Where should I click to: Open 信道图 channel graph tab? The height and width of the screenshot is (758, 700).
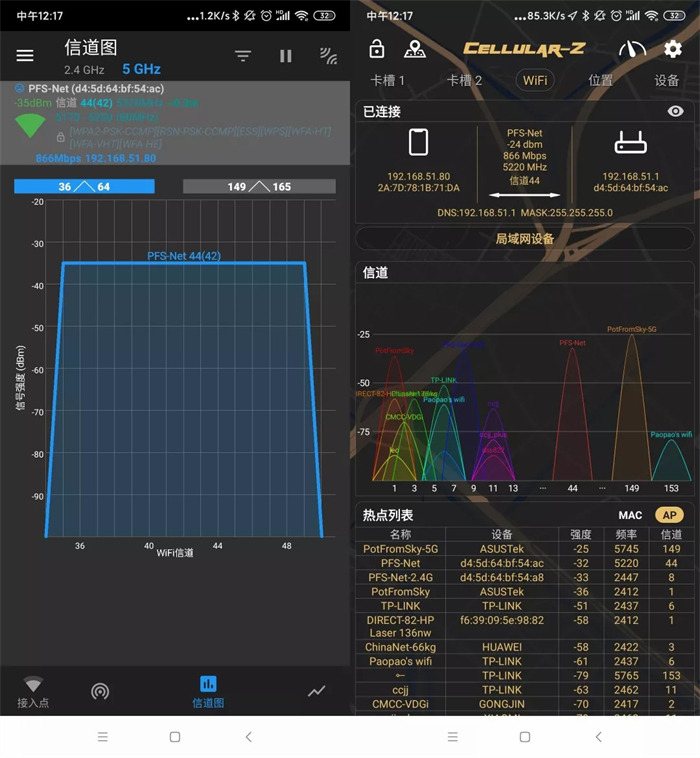pyautogui.click(x=208, y=692)
